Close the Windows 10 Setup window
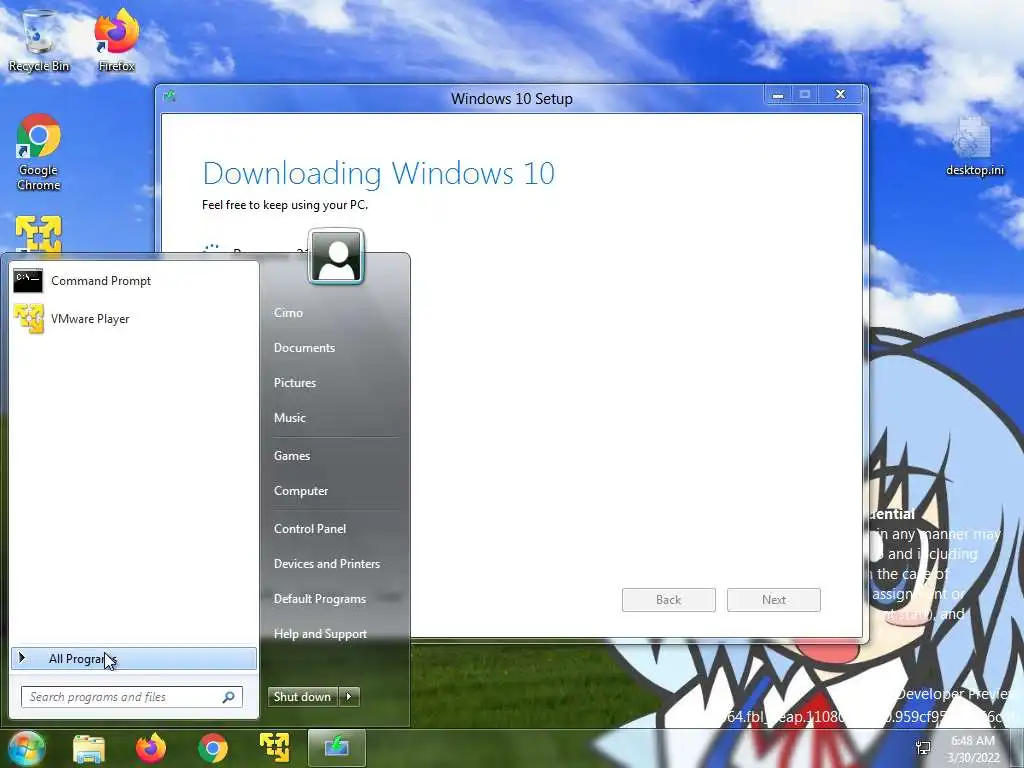Image resolution: width=1024 pixels, height=768 pixels. pyautogui.click(x=840, y=95)
